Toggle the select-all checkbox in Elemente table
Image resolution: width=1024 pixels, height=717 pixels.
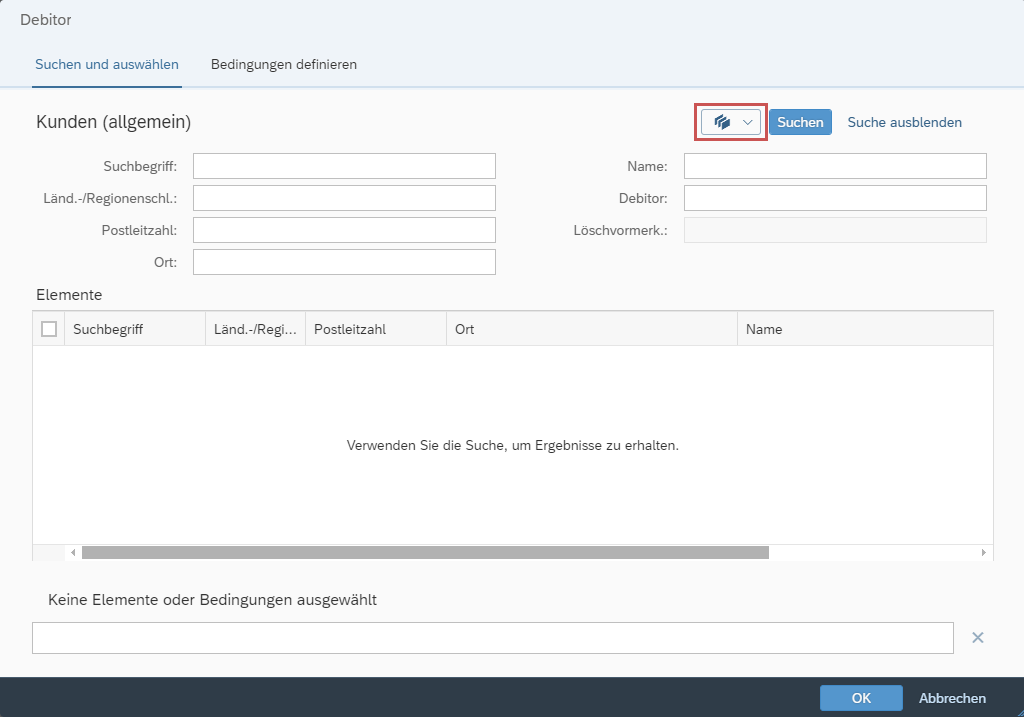[49, 329]
